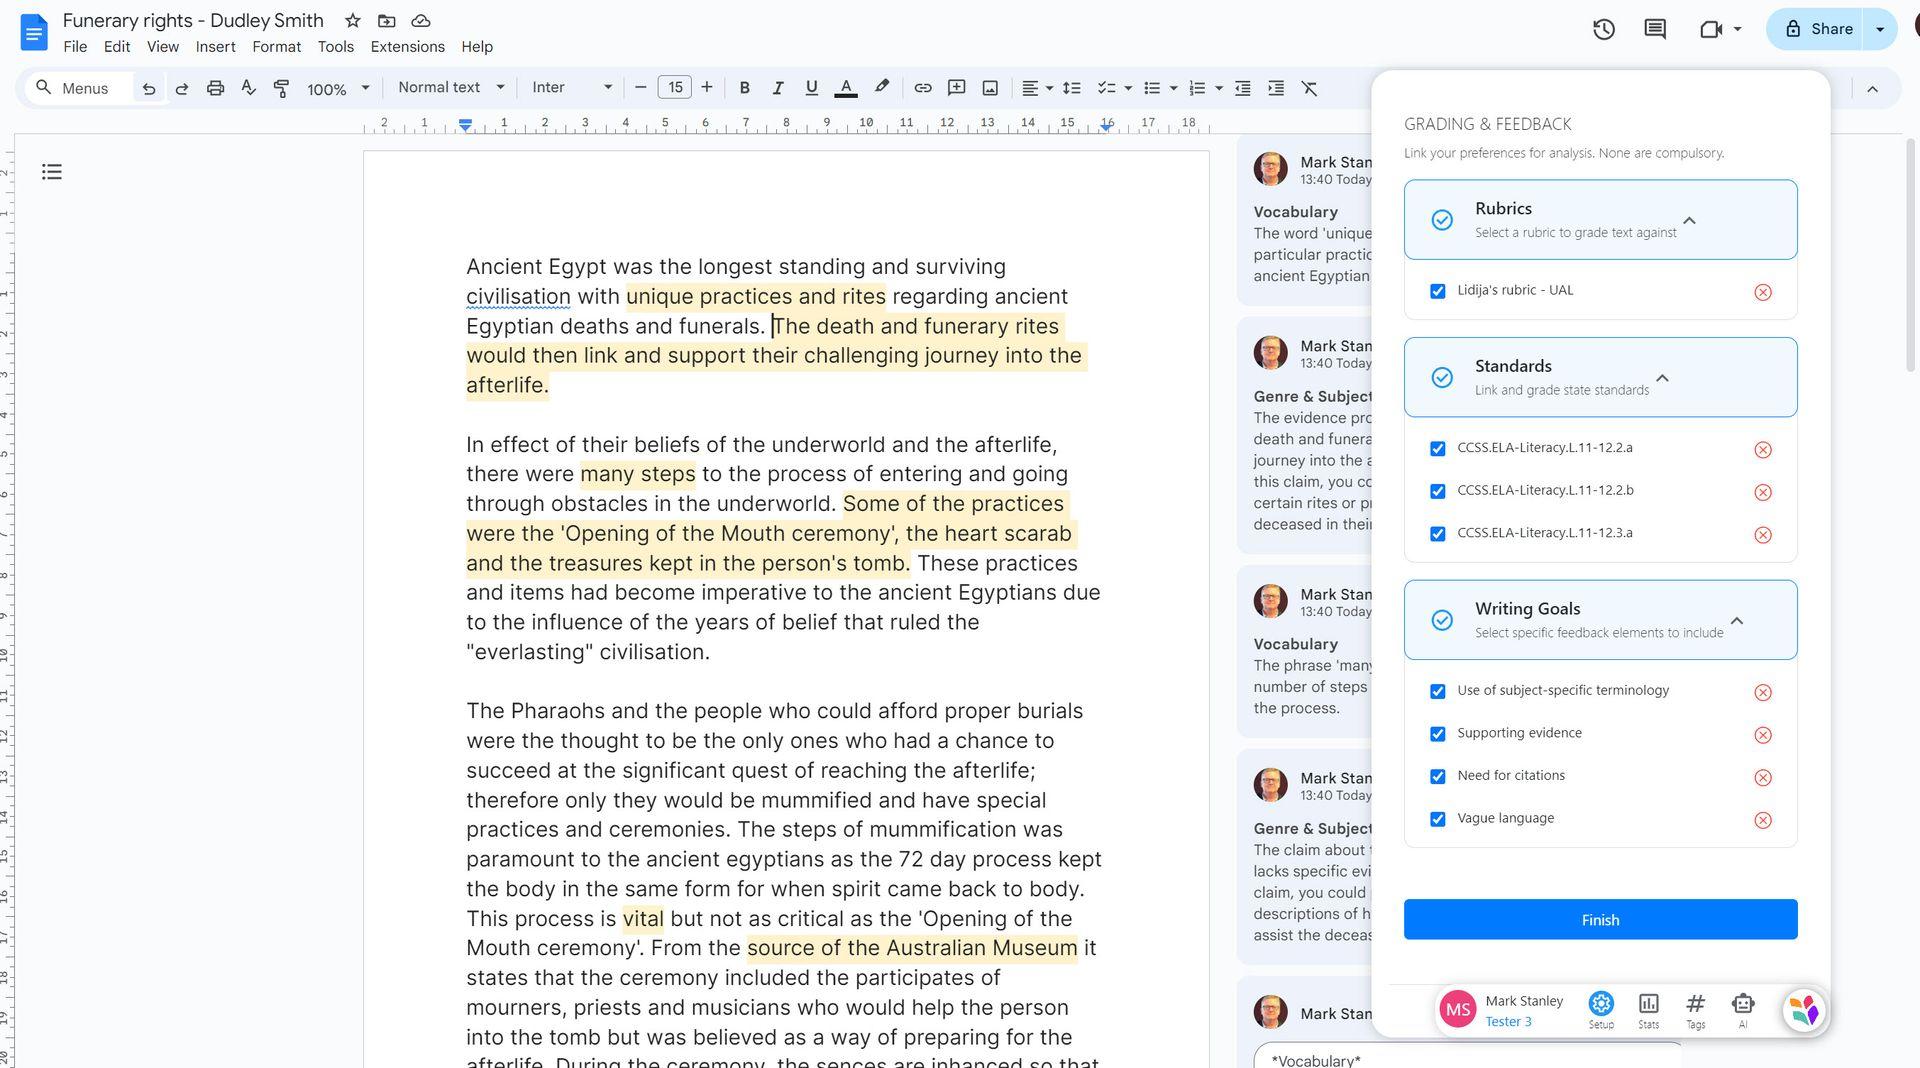The image size is (1920, 1068).
Task: Collapse the Writing Goals section
Action: tap(1737, 621)
